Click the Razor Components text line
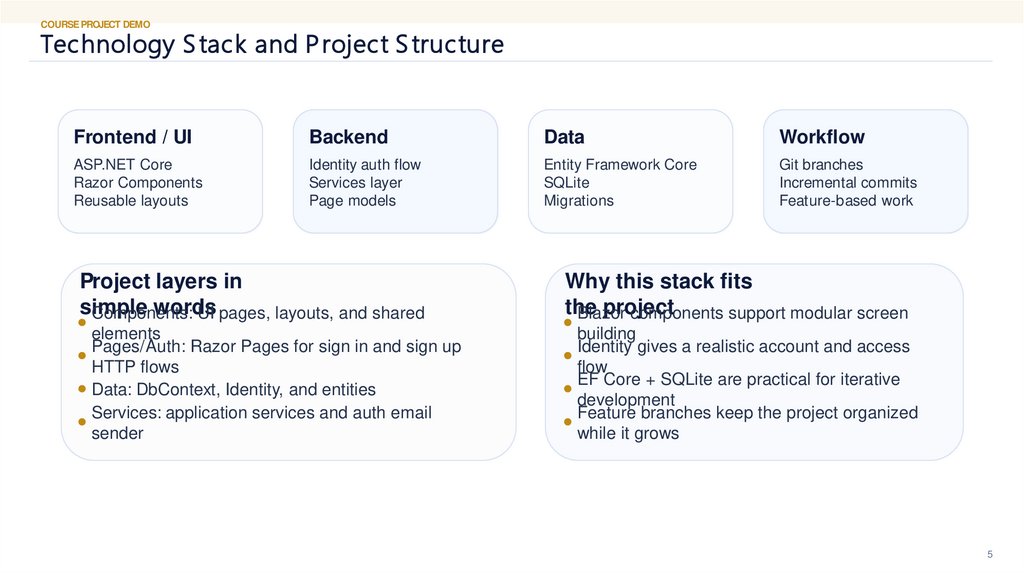The height and width of the screenshot is (574, 1024). 138,182
